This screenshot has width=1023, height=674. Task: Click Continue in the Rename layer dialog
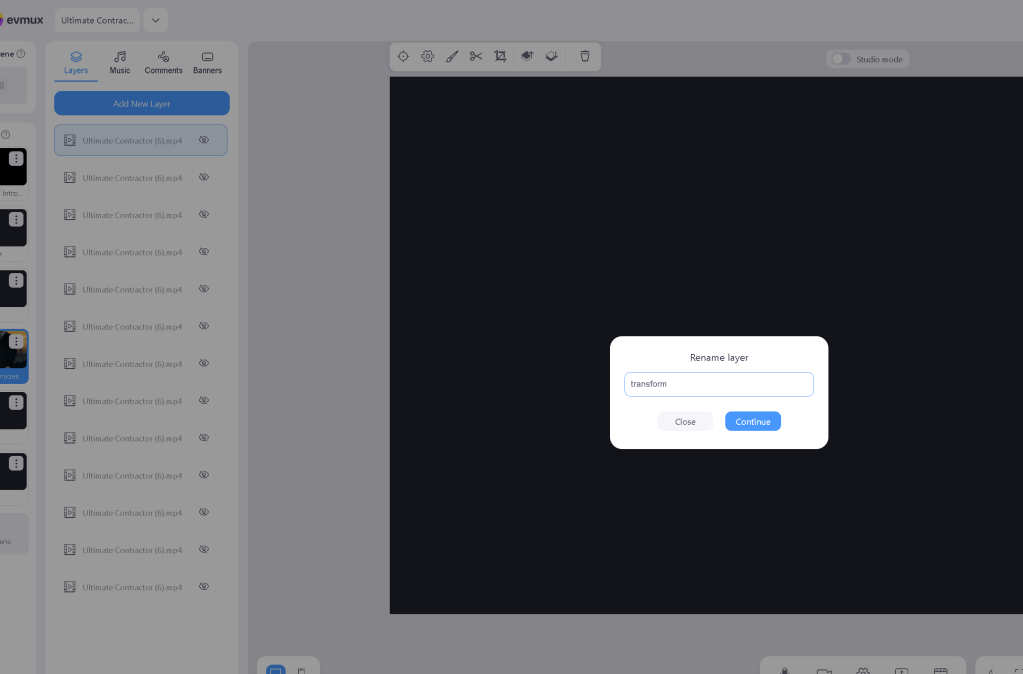[x=753, y=421]
